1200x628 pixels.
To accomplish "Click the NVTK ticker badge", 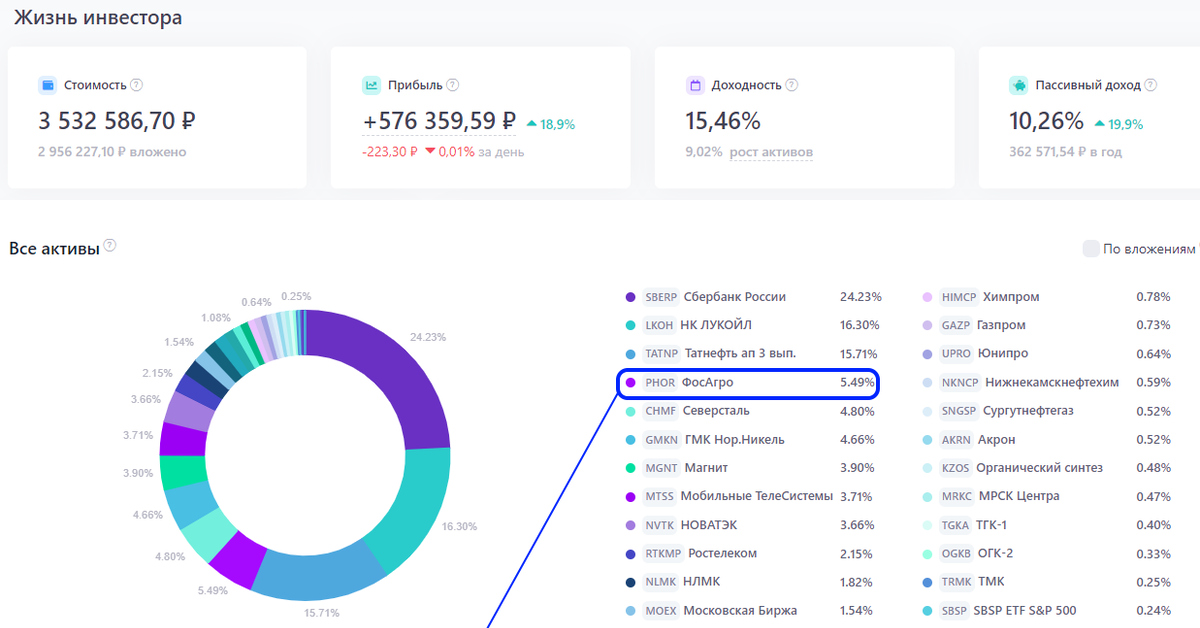I will 661,525.
